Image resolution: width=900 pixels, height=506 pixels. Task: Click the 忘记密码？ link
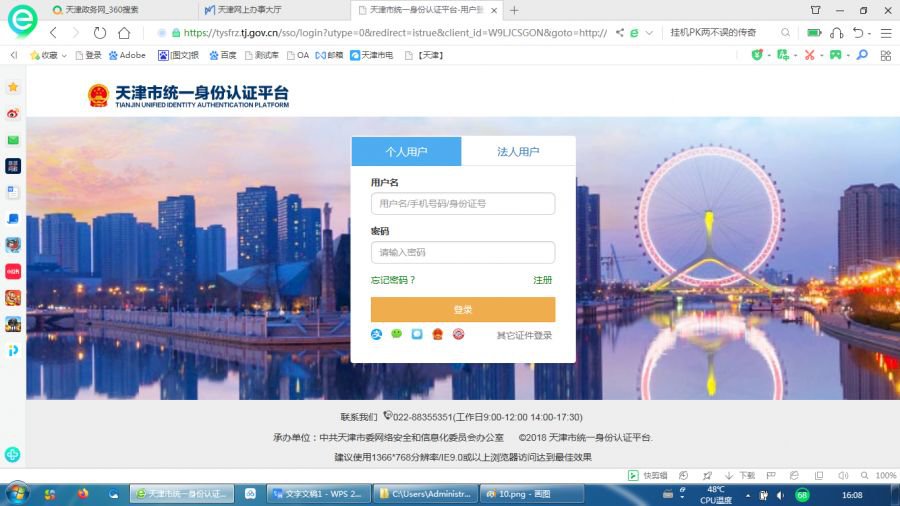393,280
